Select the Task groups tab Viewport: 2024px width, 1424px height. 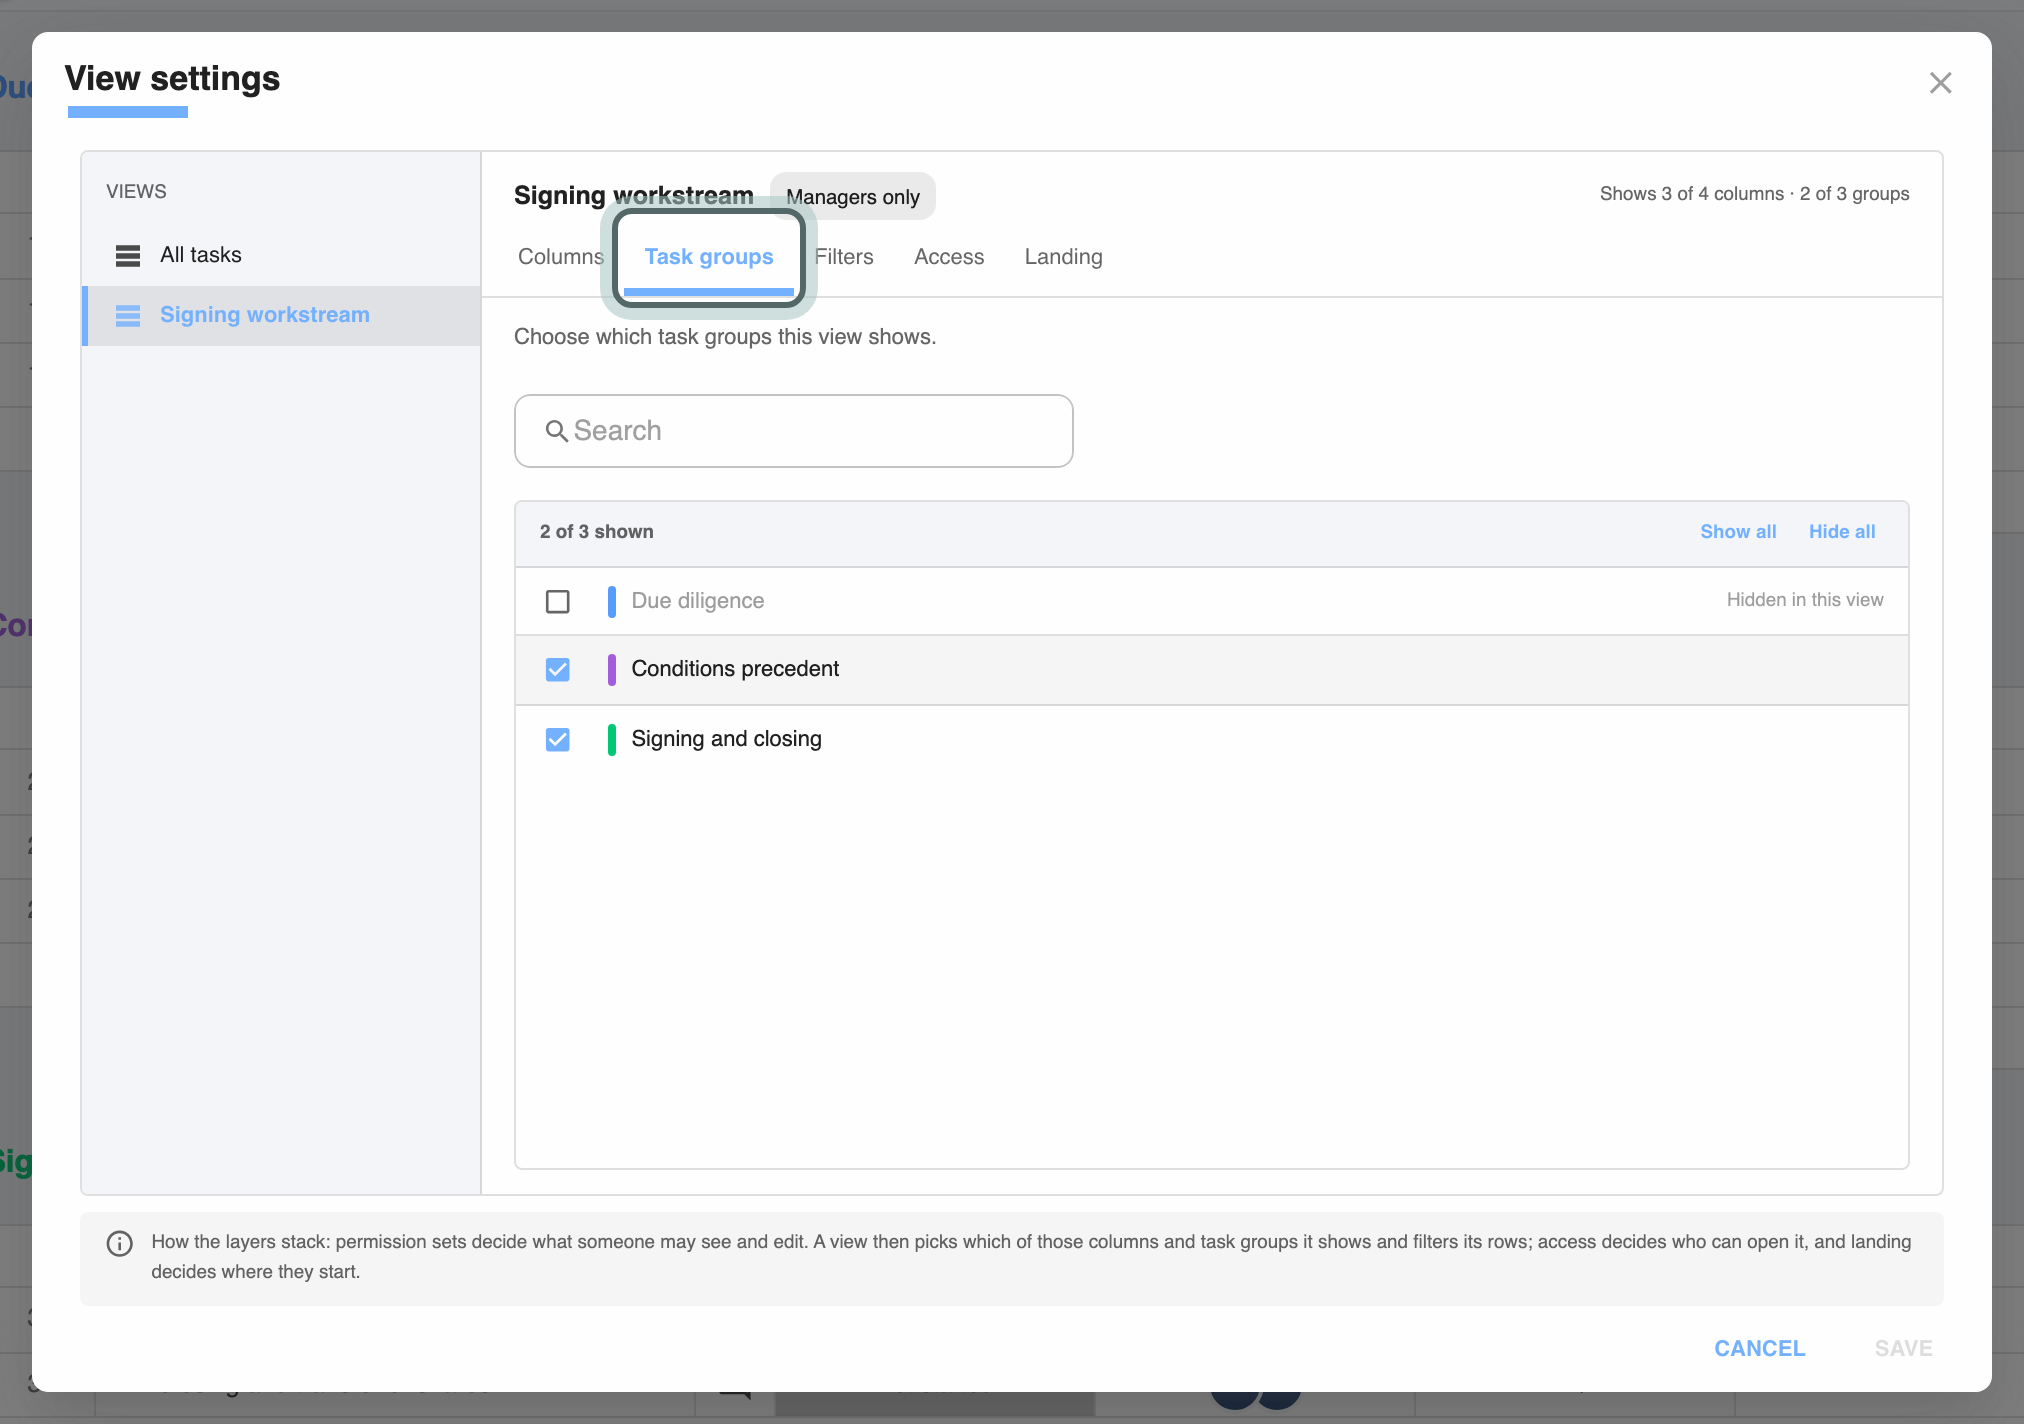(709, 257)
